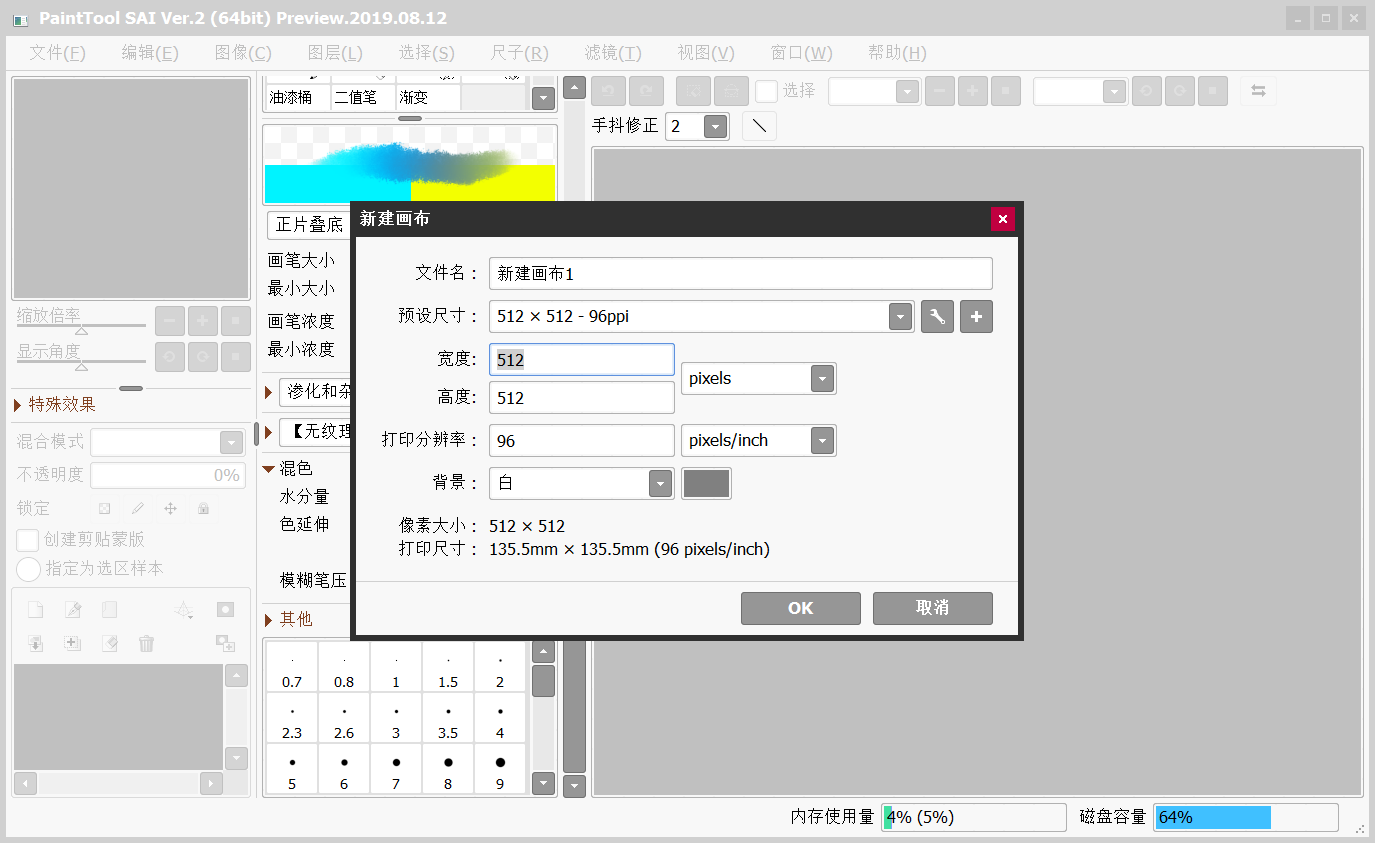Open 背景 background type dropdown

(x=660, y=483)
